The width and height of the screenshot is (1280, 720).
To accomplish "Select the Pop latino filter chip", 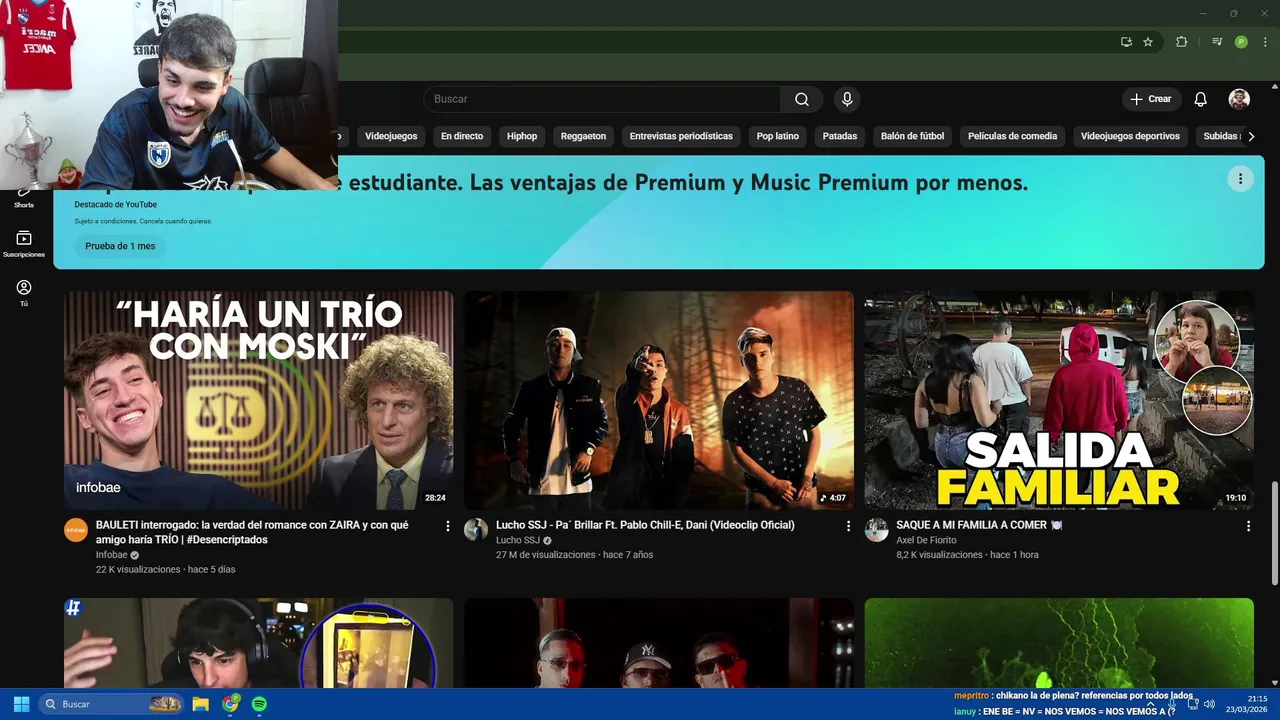I will 778,136.
